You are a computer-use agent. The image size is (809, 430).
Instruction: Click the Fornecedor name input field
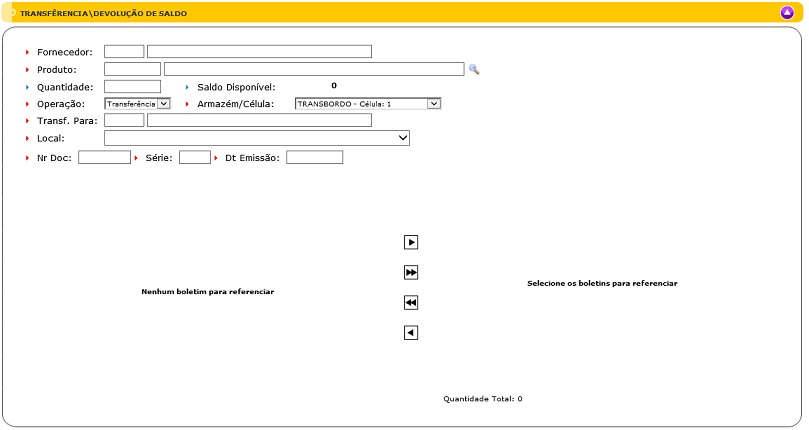coord(259,51)
